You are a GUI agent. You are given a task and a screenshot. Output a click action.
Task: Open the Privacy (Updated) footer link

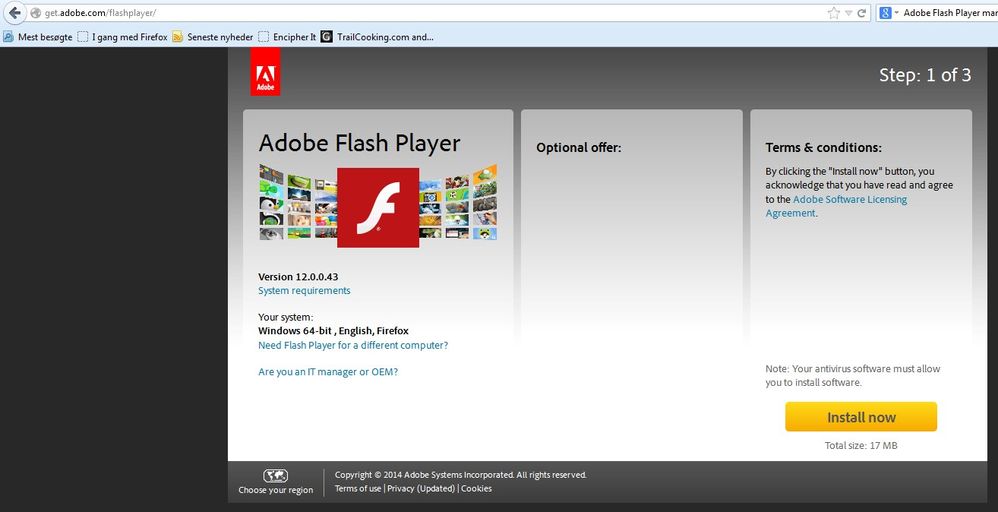coord(421,488)
